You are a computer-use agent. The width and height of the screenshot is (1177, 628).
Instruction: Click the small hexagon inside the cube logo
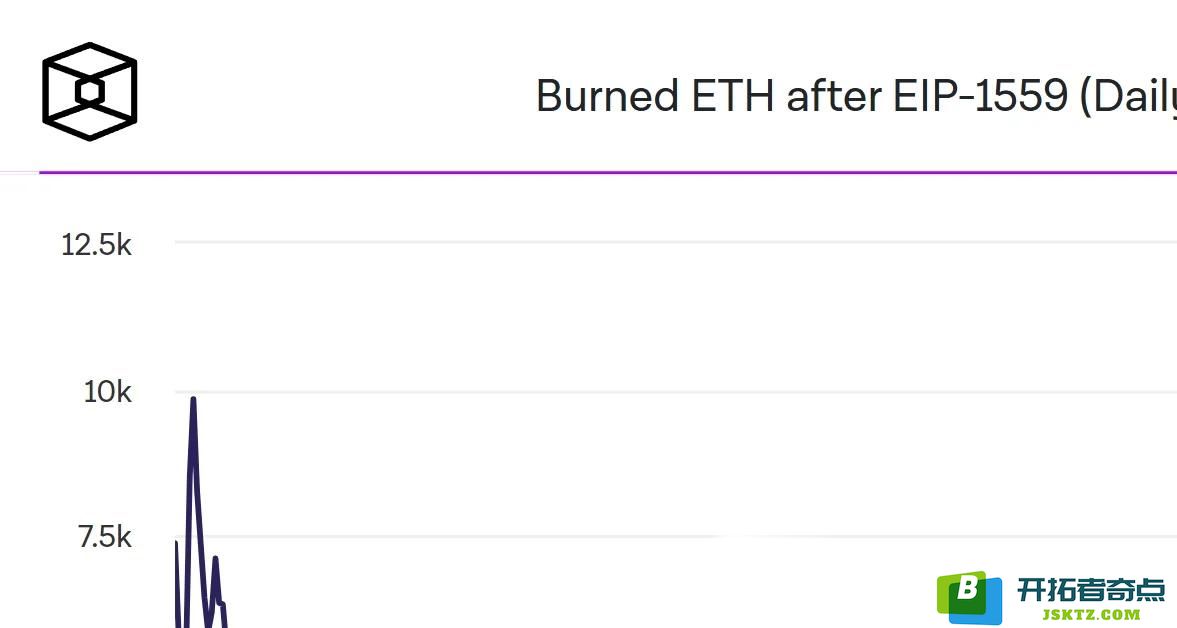tap(89, 92)
